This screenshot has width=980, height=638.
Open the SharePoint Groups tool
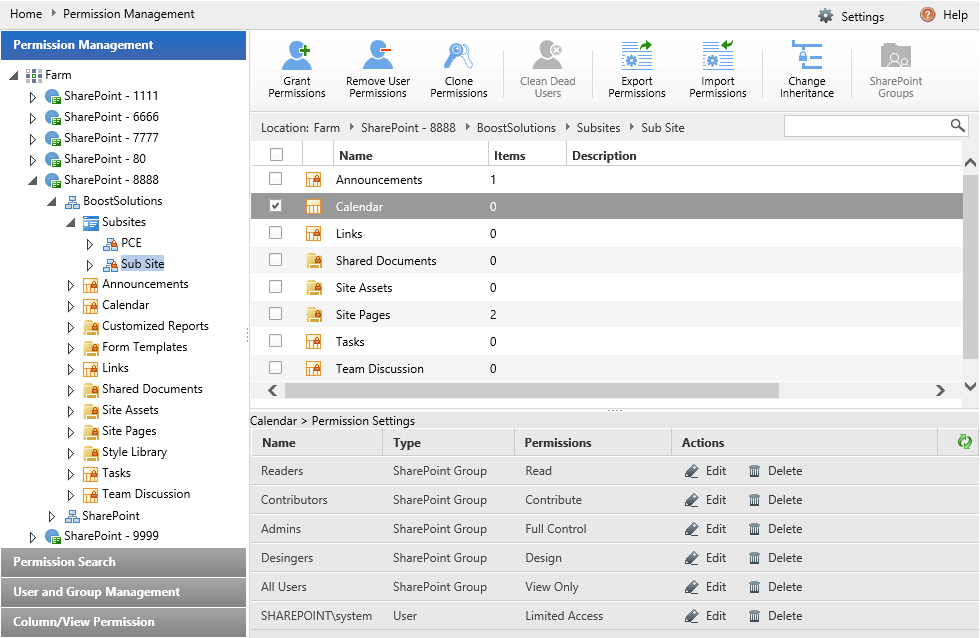[x=896, y=69]
